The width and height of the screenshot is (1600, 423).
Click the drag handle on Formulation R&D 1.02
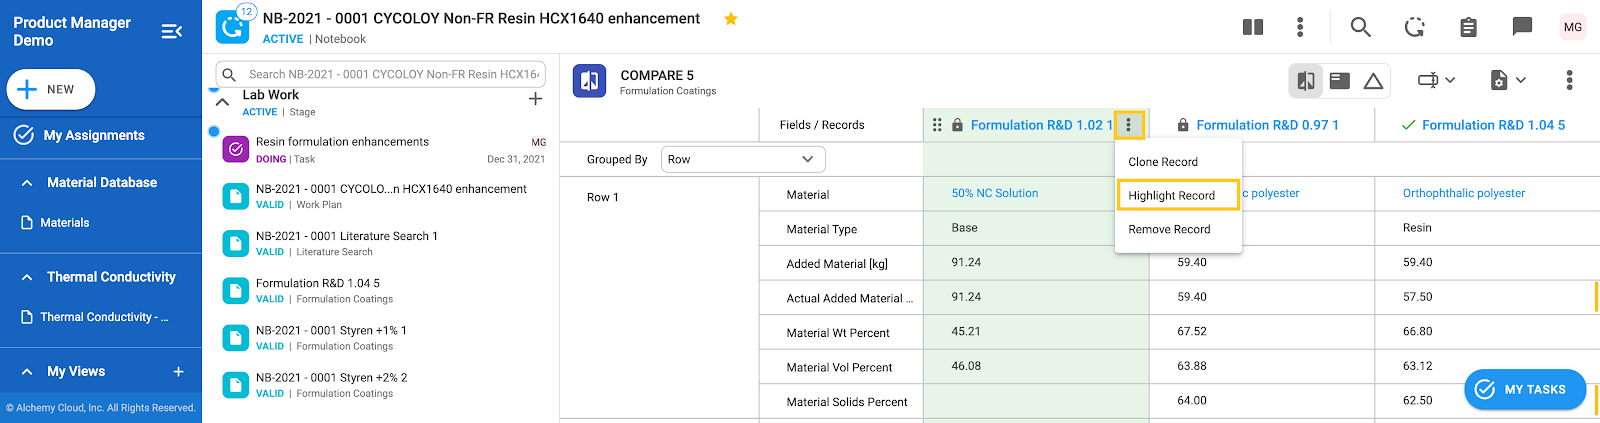click(x=937, y=125)
